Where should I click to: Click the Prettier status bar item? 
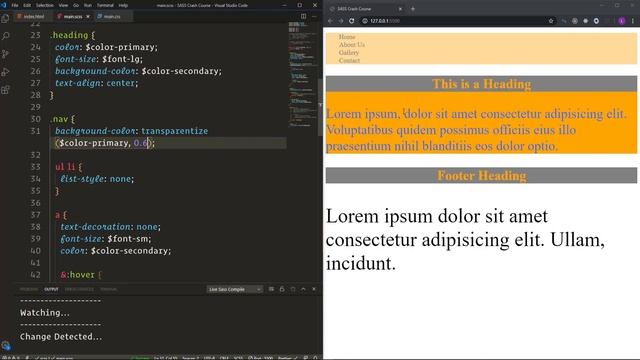point(287,358)
